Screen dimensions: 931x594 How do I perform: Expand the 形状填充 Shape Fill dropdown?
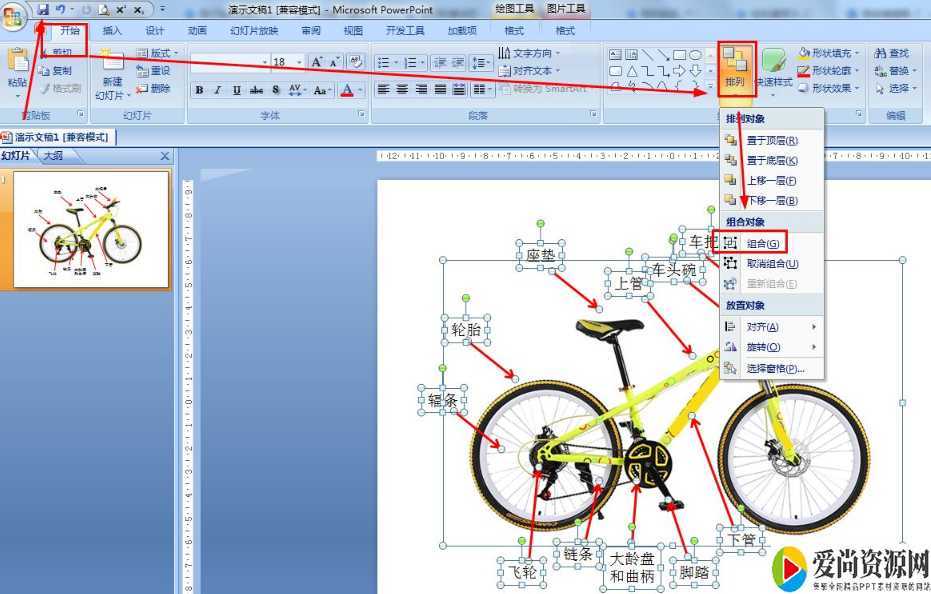859,53
